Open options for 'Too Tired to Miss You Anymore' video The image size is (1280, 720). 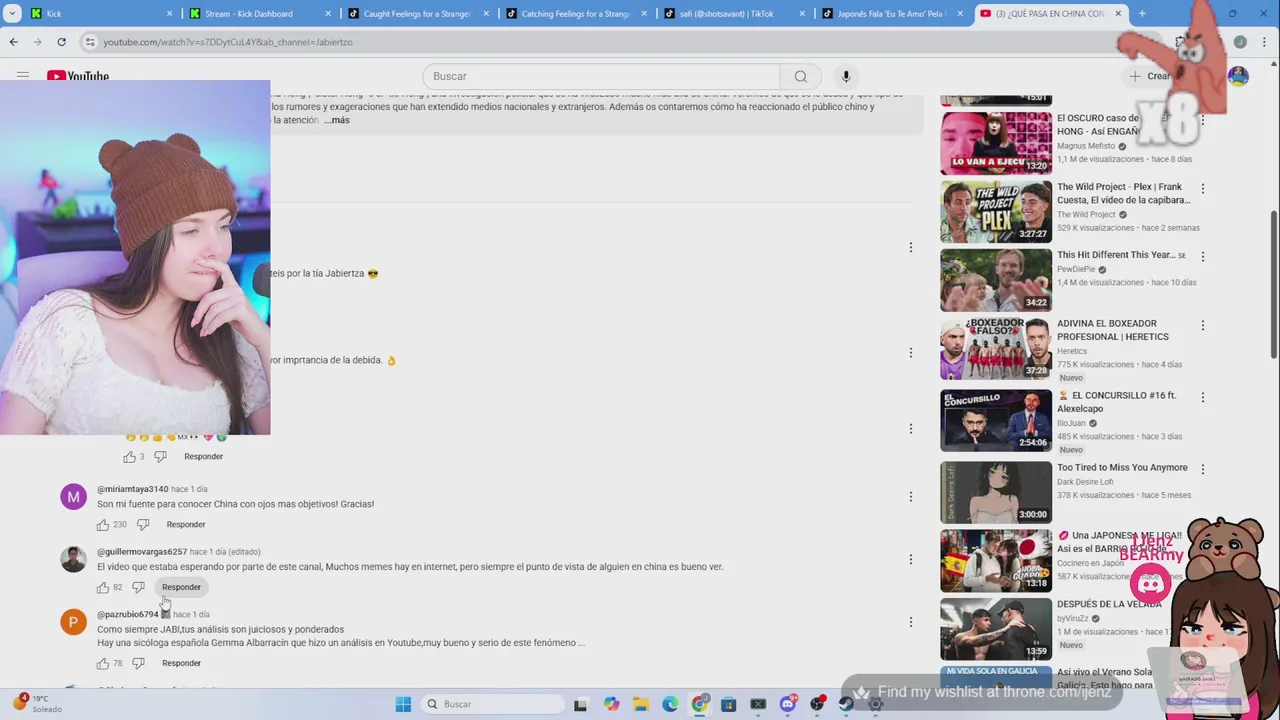click(x=1202, y=469)
